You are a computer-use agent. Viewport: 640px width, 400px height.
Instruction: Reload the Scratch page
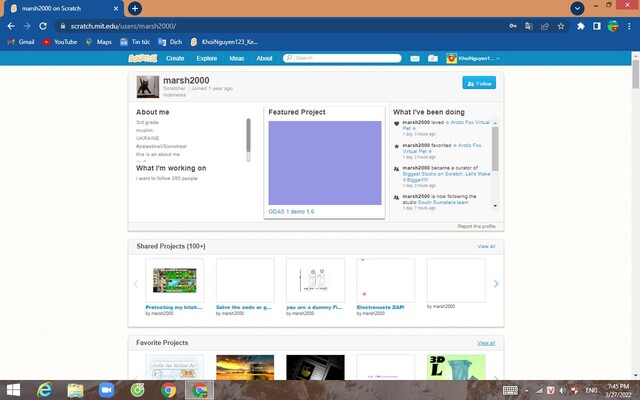tap(43, 26)
